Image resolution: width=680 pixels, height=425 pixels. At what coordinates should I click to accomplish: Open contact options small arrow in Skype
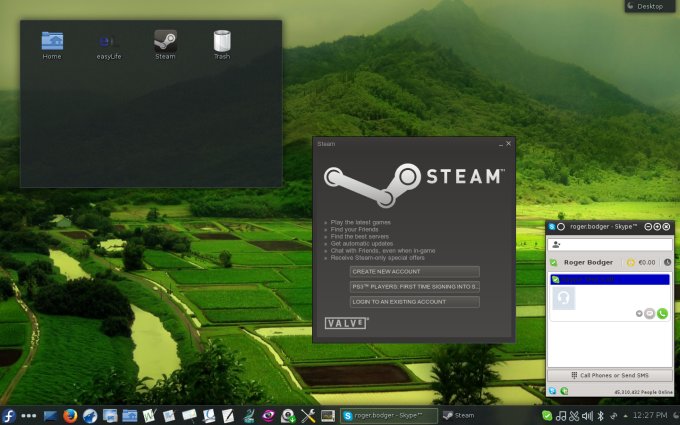click(x=639, y=314)
